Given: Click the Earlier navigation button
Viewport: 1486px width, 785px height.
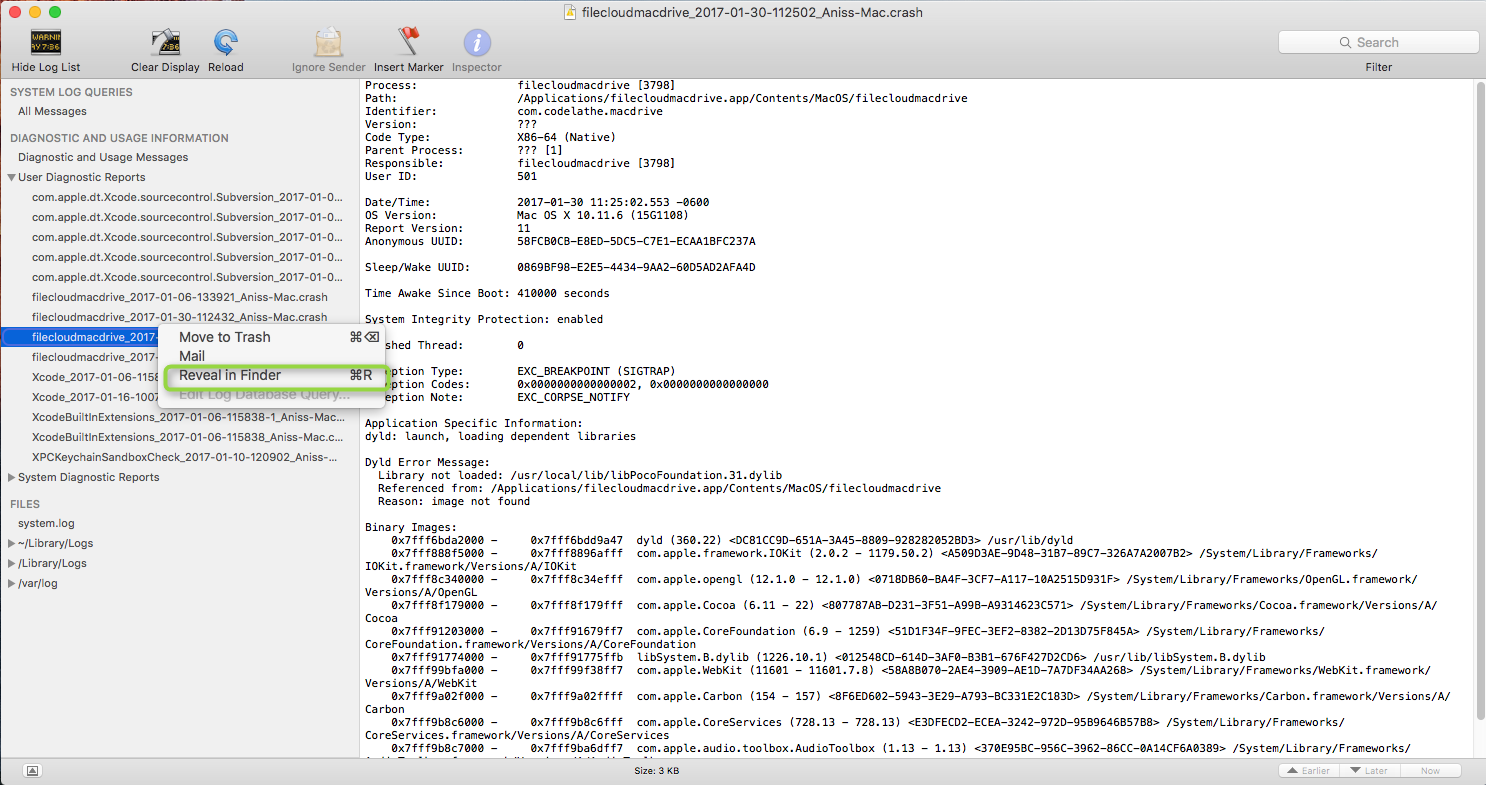Looking at the screenshot, I should [1309, 771].
